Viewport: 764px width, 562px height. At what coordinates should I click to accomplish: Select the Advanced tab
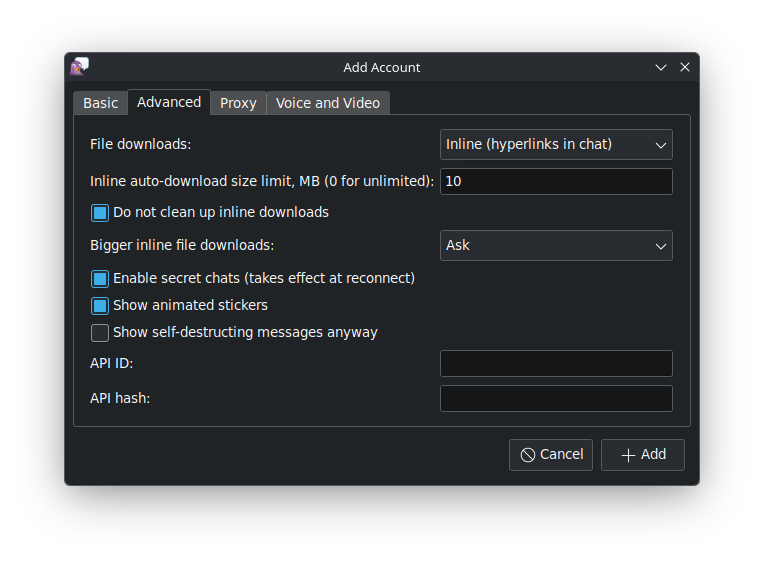[169, 102]
